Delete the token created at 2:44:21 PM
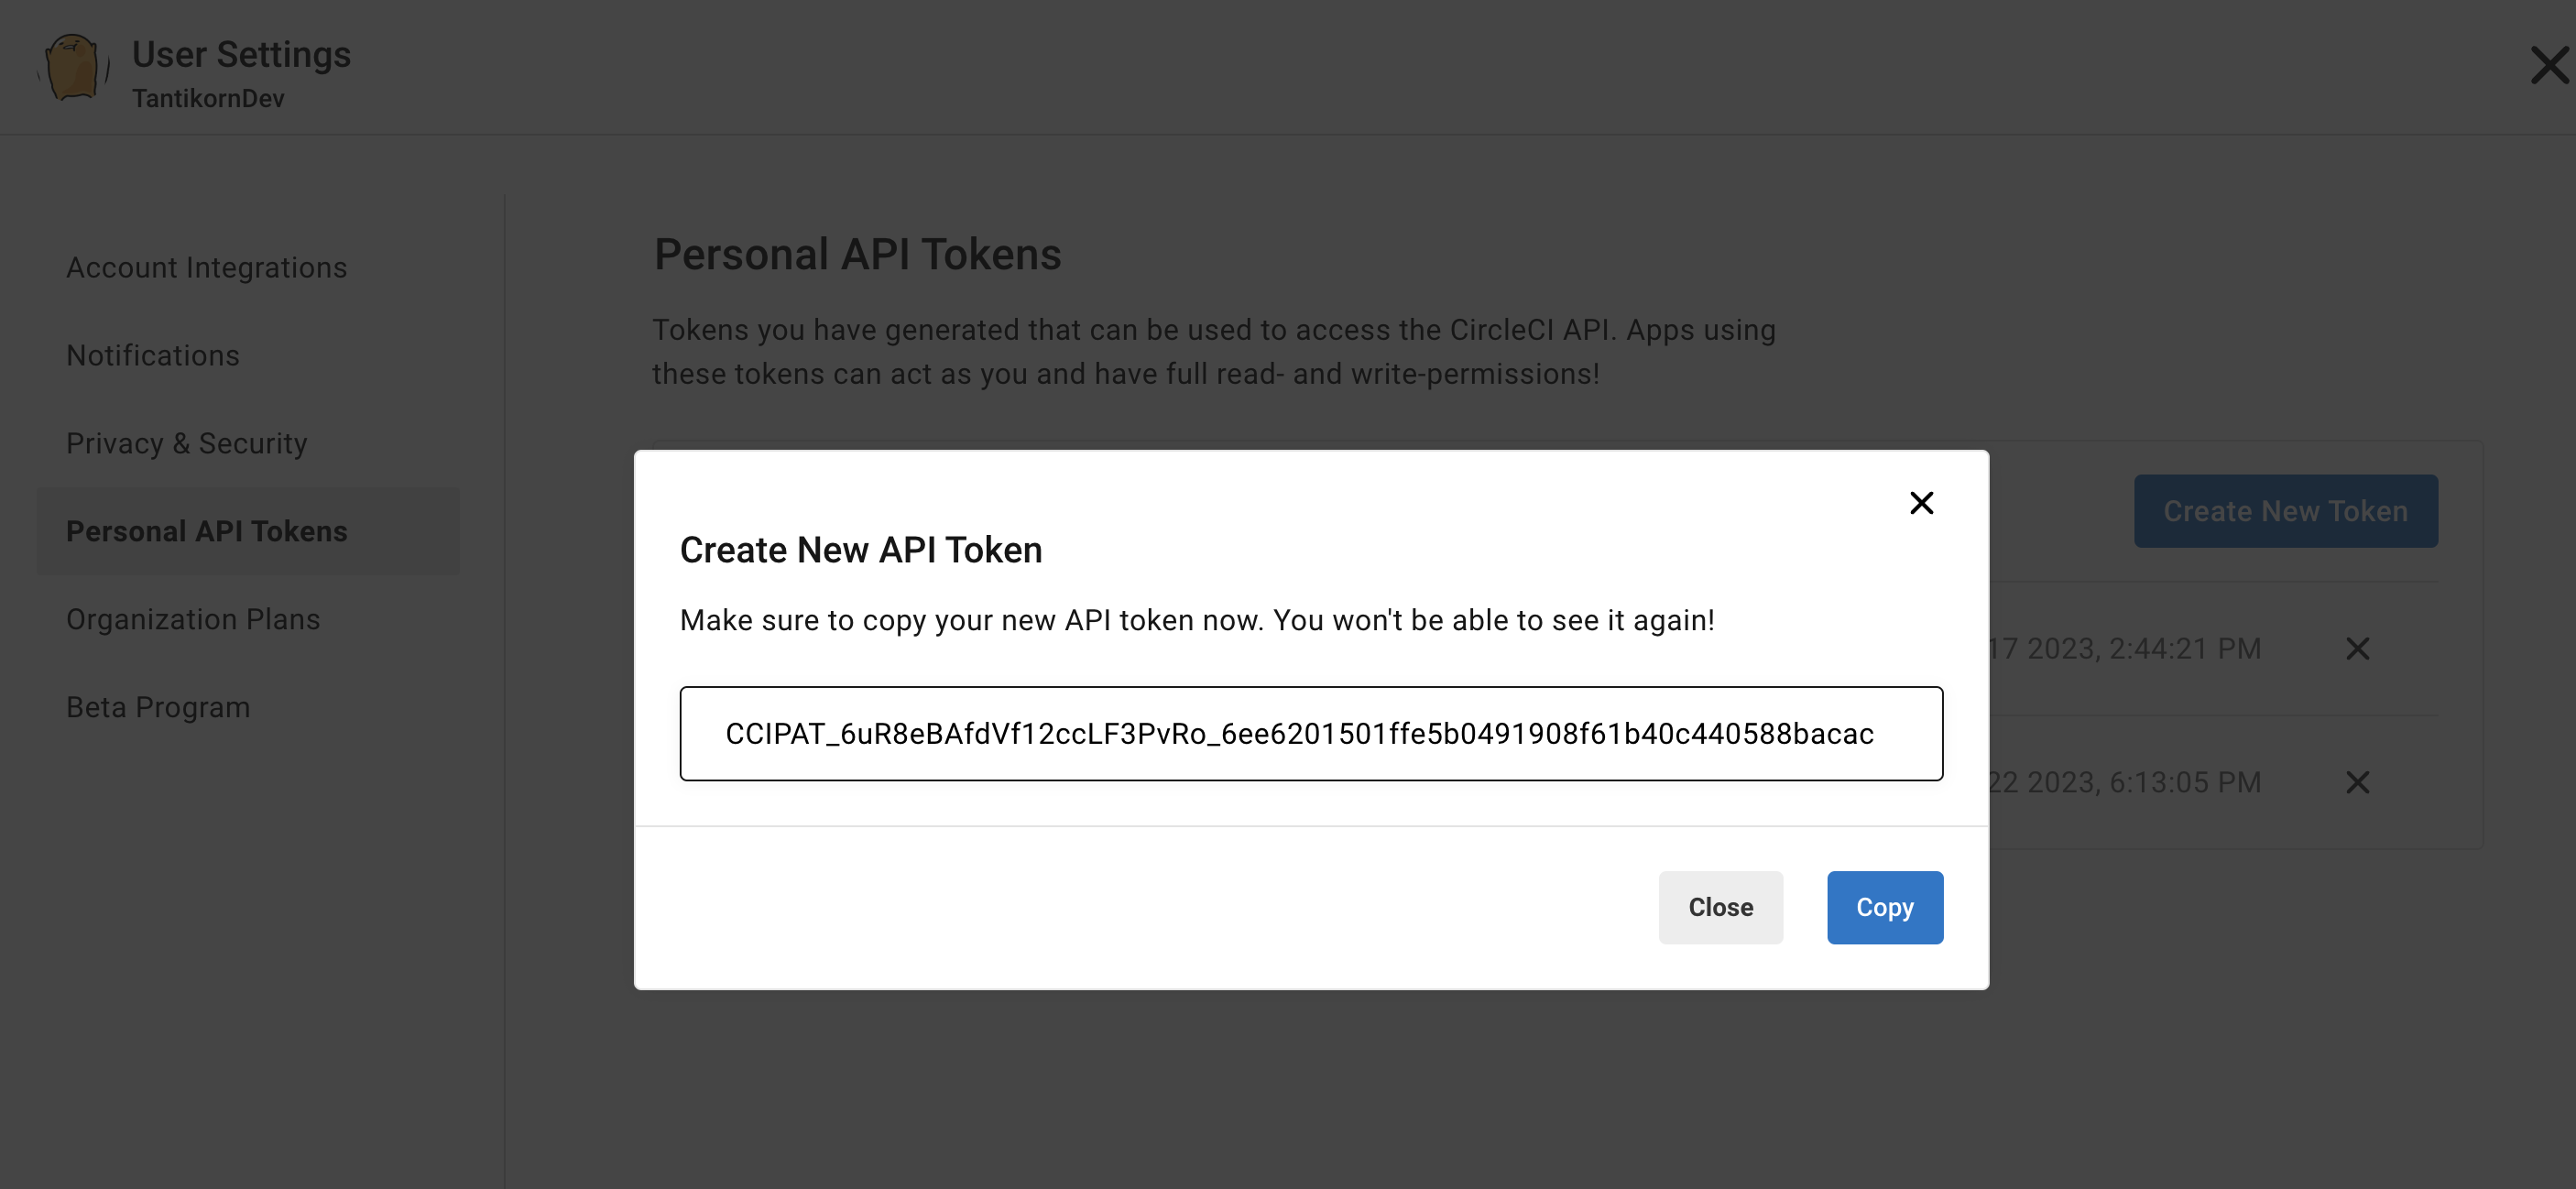The image size is (2576, 1189). tap(2357, 649)
